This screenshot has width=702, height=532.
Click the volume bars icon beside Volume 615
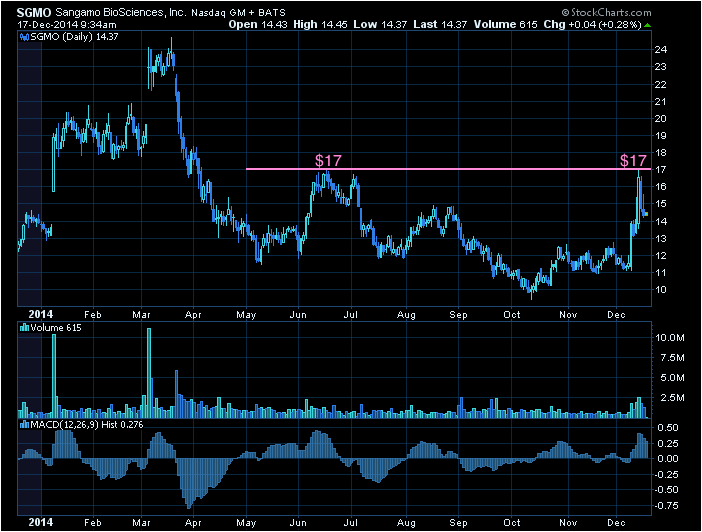[x=24, y=328]
